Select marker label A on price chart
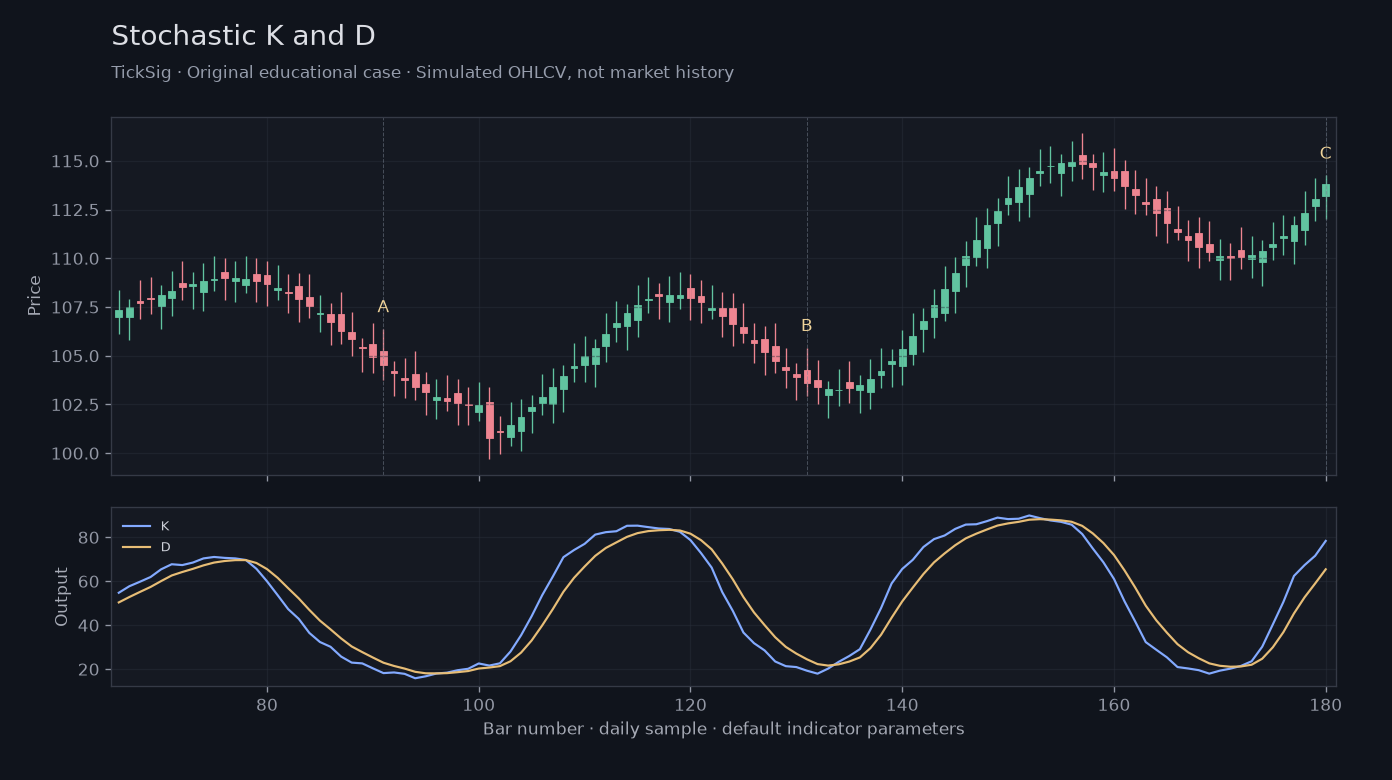The width and height of the screenshot is (1392, 780). [383, 307]
